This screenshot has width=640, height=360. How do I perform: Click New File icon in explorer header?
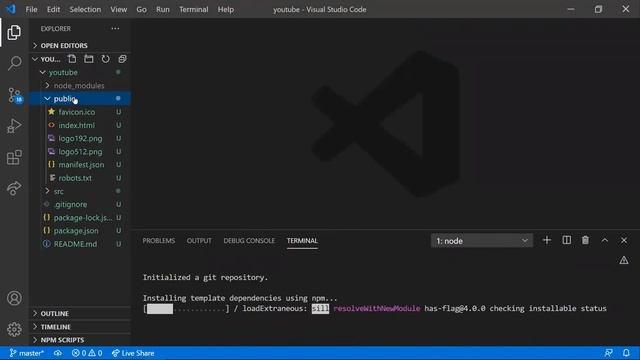click(x=72, y=59)
